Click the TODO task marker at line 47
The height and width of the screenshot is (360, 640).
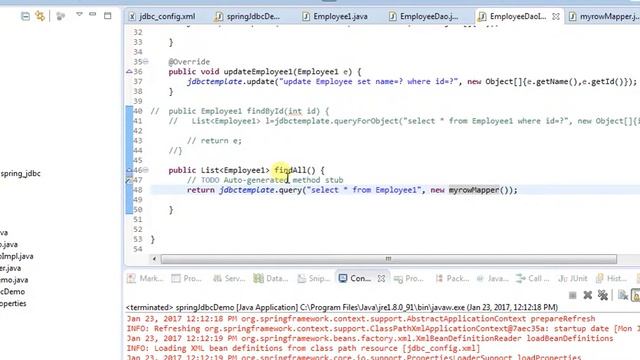129,180
